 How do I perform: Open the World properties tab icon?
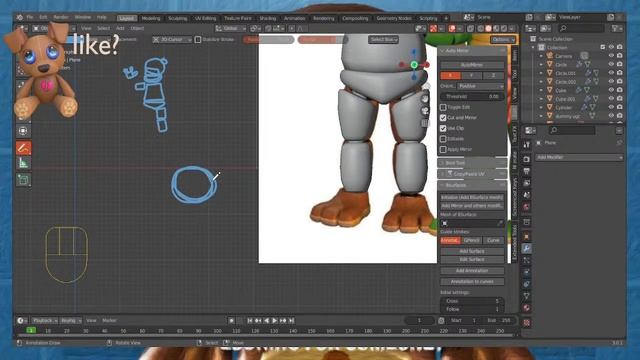pos(527,207)
